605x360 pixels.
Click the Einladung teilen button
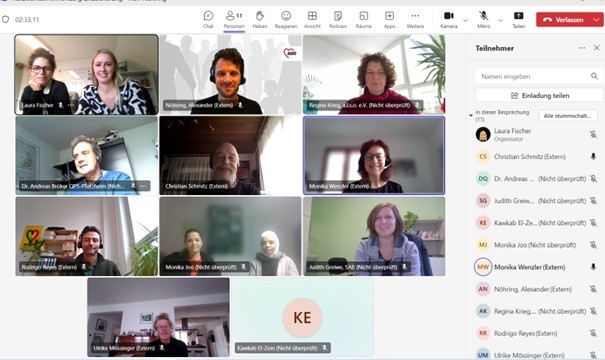pos(539,95)
